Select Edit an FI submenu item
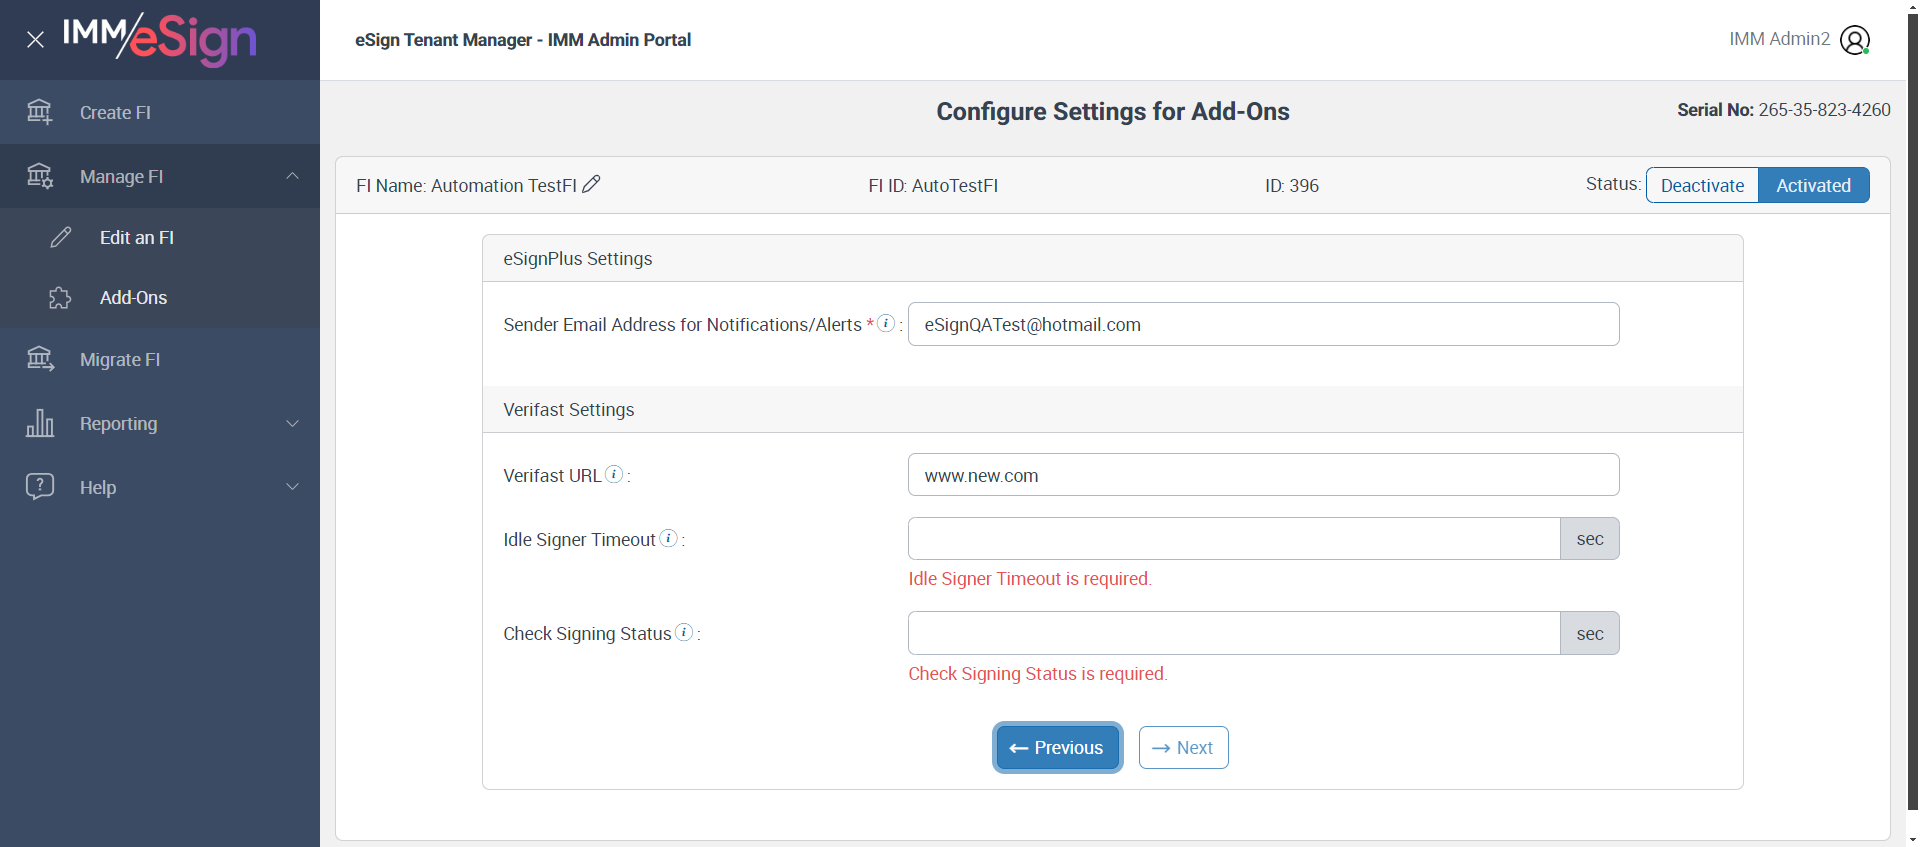The image size is (1920, 847). tap(137, 238)
